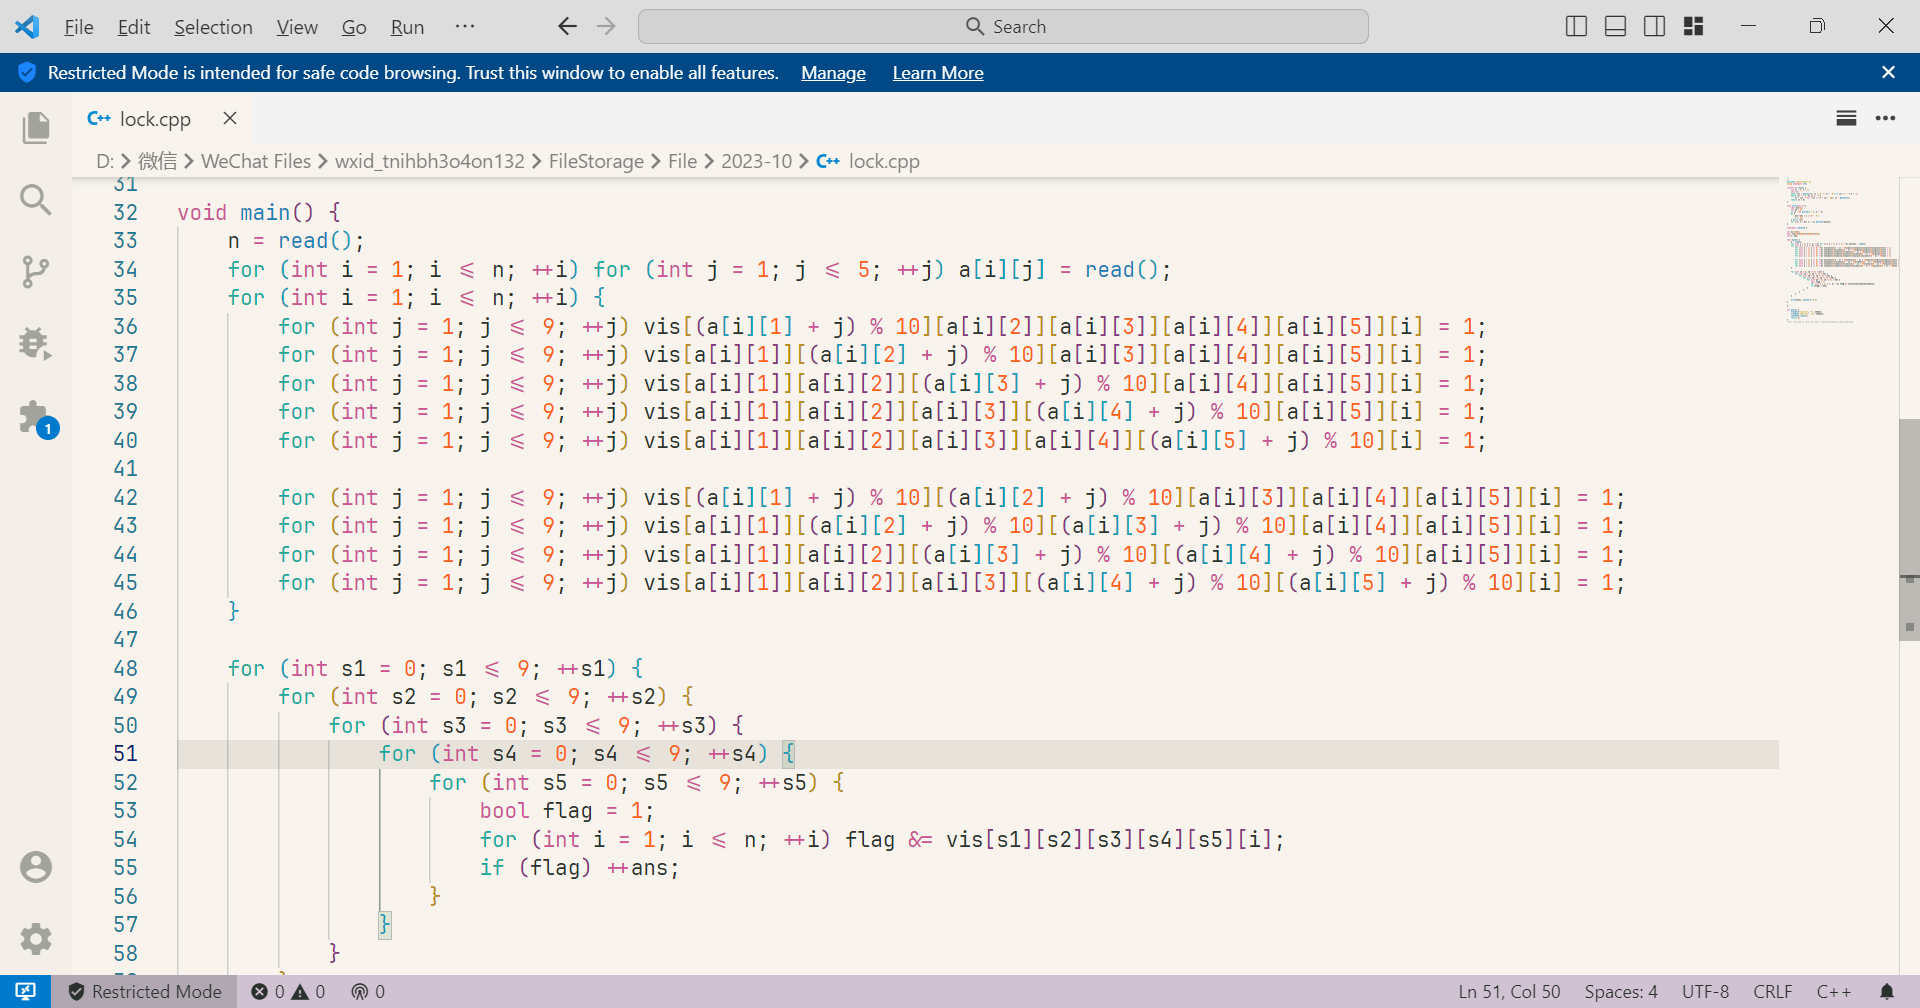Image resolution: width=1920 pixels, height=1008 pixels.
Task: Click the Manage link in banner
Action: pos(833,73)
